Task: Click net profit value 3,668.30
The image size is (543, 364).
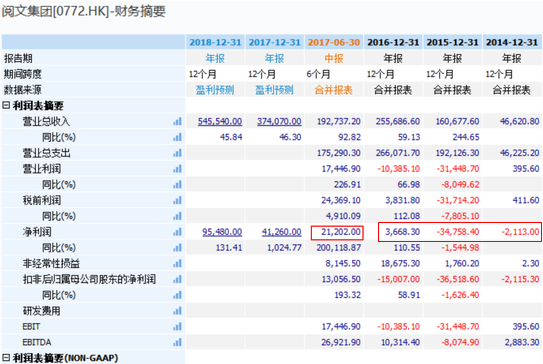Action: pos(402,232)
